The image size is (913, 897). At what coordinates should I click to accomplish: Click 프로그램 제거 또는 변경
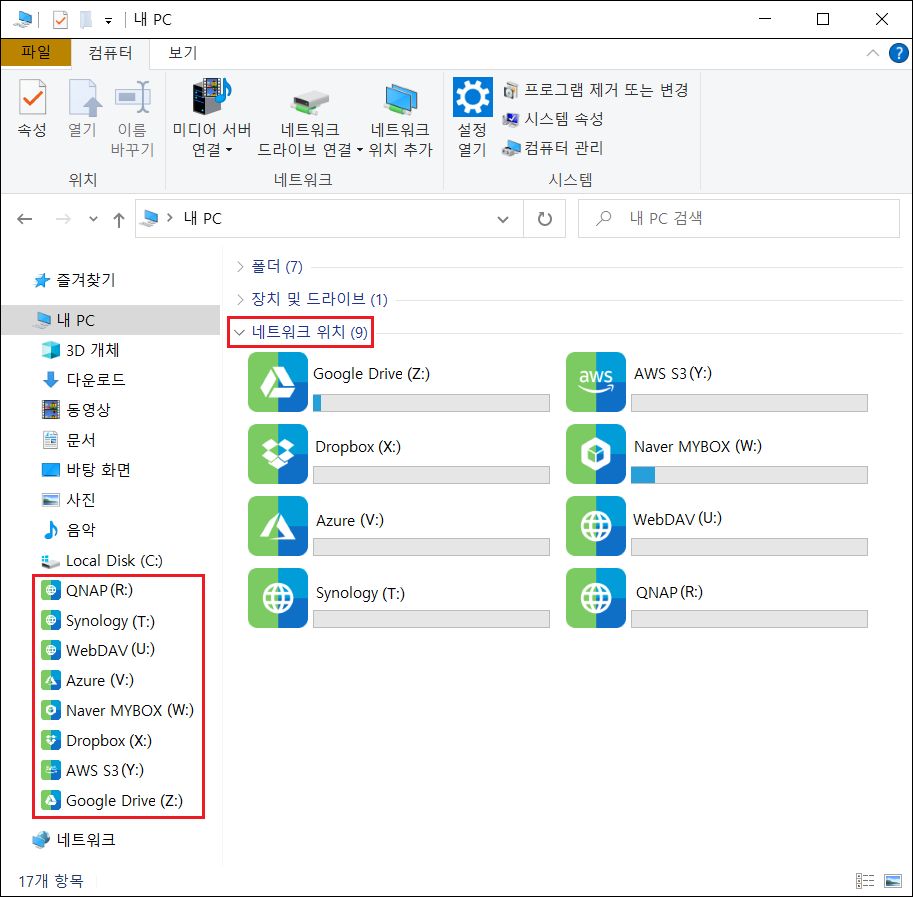click(x=596, y=90)
